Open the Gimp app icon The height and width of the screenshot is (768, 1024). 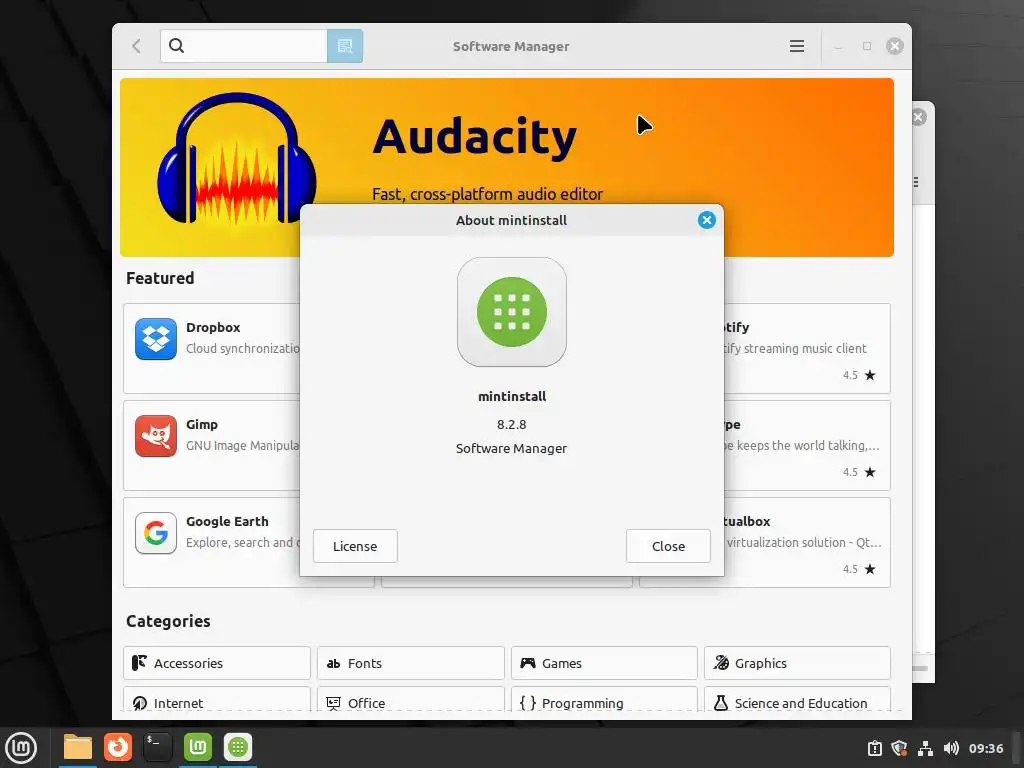point(155,436)
